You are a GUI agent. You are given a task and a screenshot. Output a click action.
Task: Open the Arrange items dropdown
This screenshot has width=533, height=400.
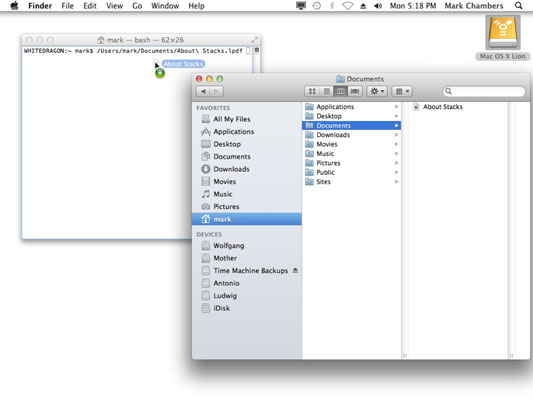(402, 91)
